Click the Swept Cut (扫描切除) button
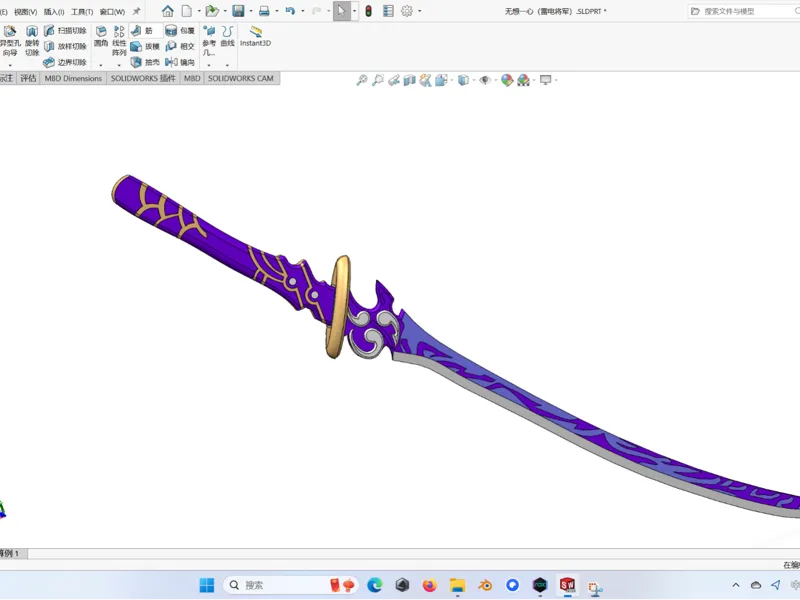The height and width of the screenshot is (600, 800). (65, 31)
